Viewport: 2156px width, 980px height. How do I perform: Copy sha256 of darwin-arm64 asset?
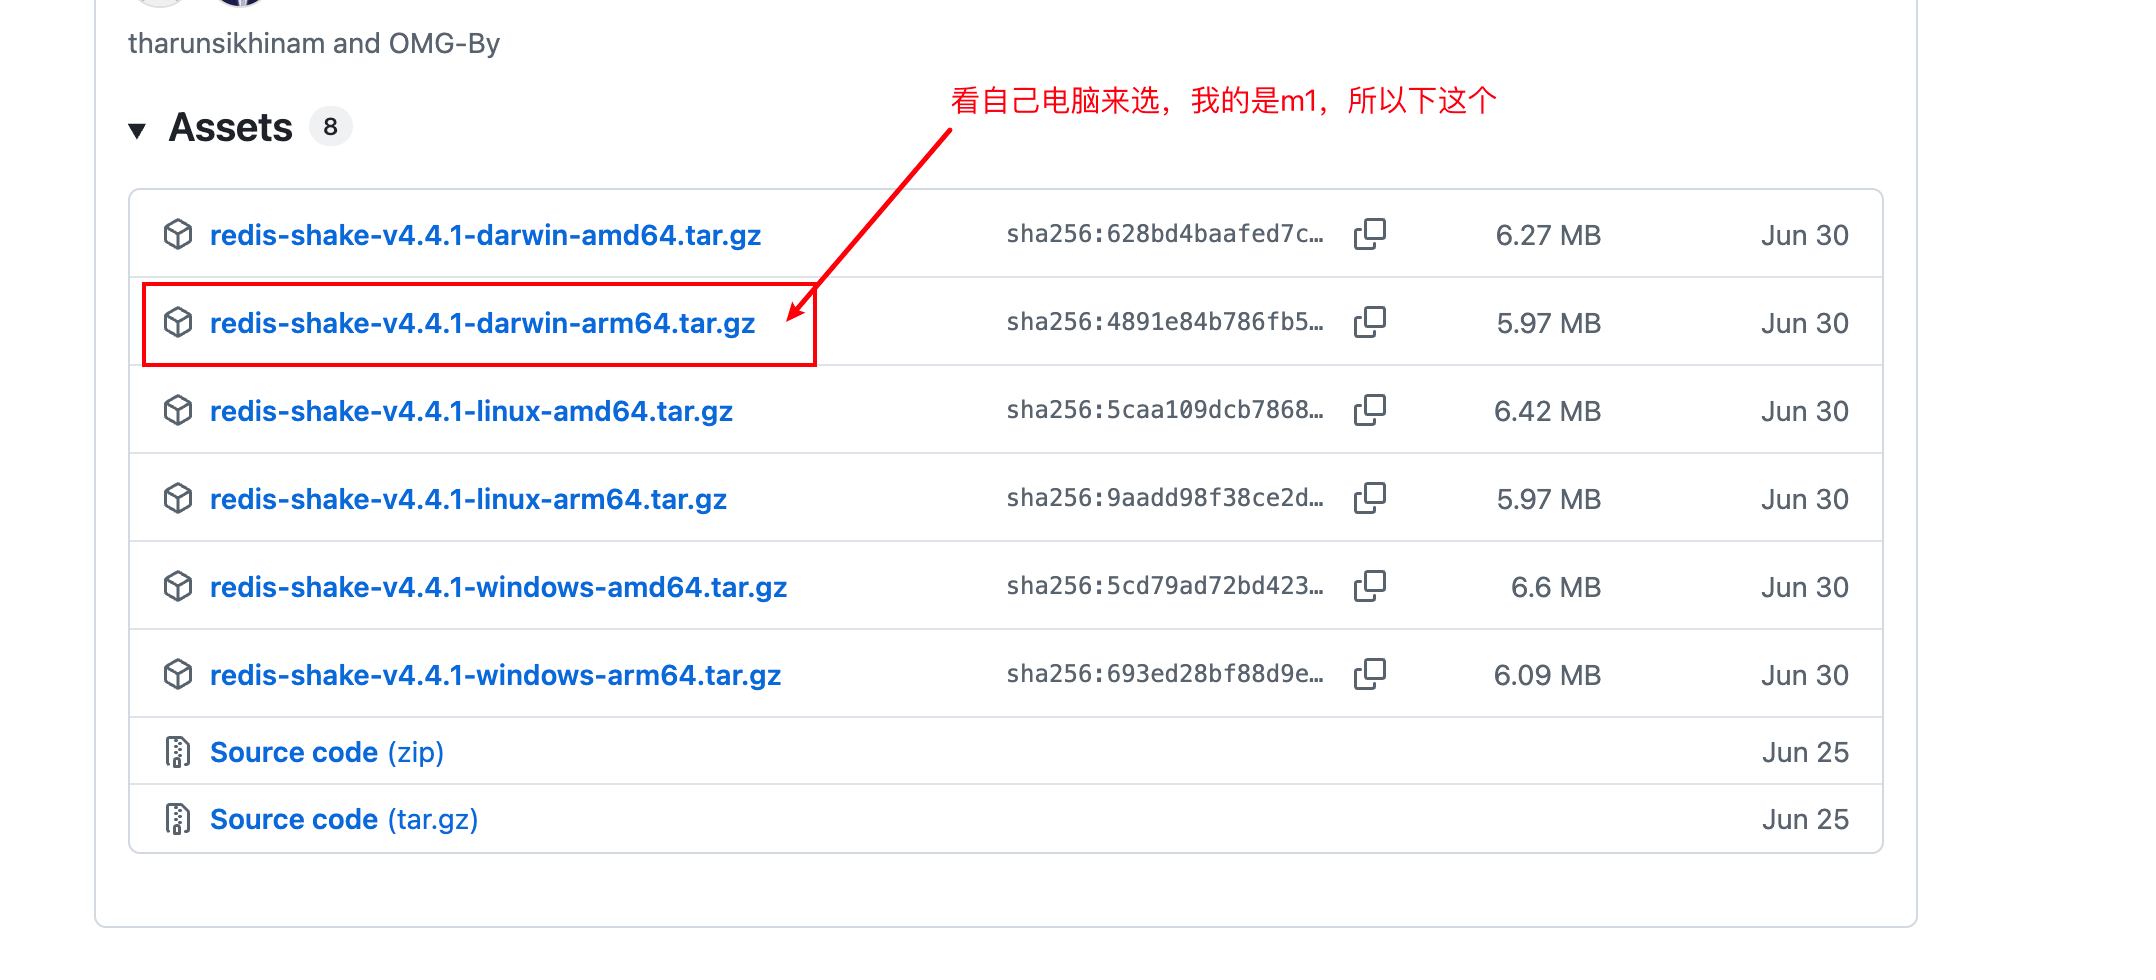pos(1370,322)
